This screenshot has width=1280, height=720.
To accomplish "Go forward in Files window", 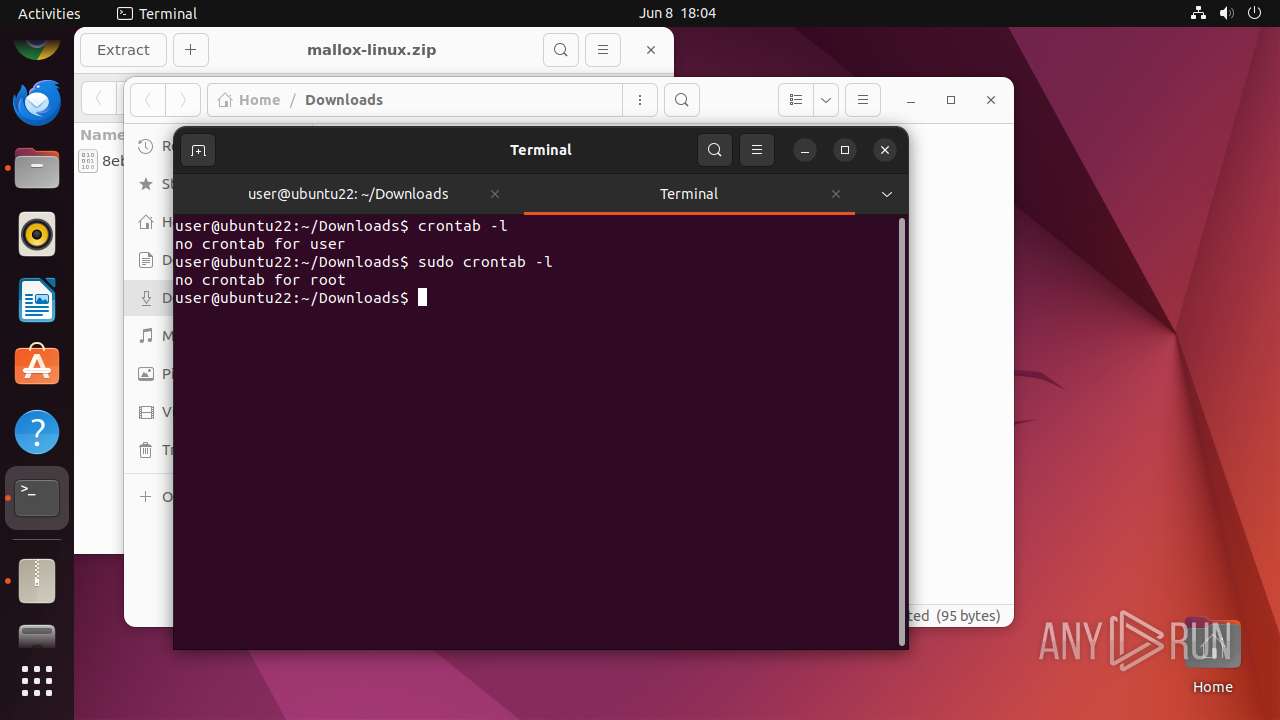I will 182,100.
